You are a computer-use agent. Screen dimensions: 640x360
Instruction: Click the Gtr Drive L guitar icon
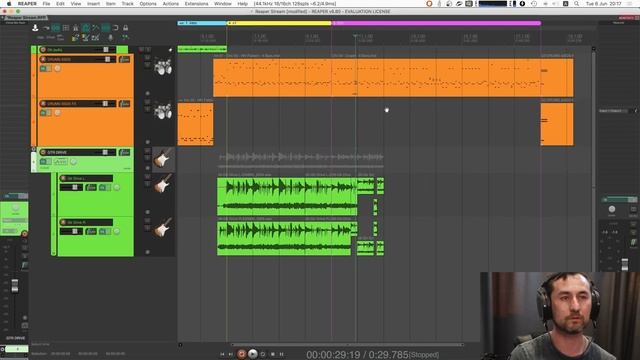click(x=163, y=183)
